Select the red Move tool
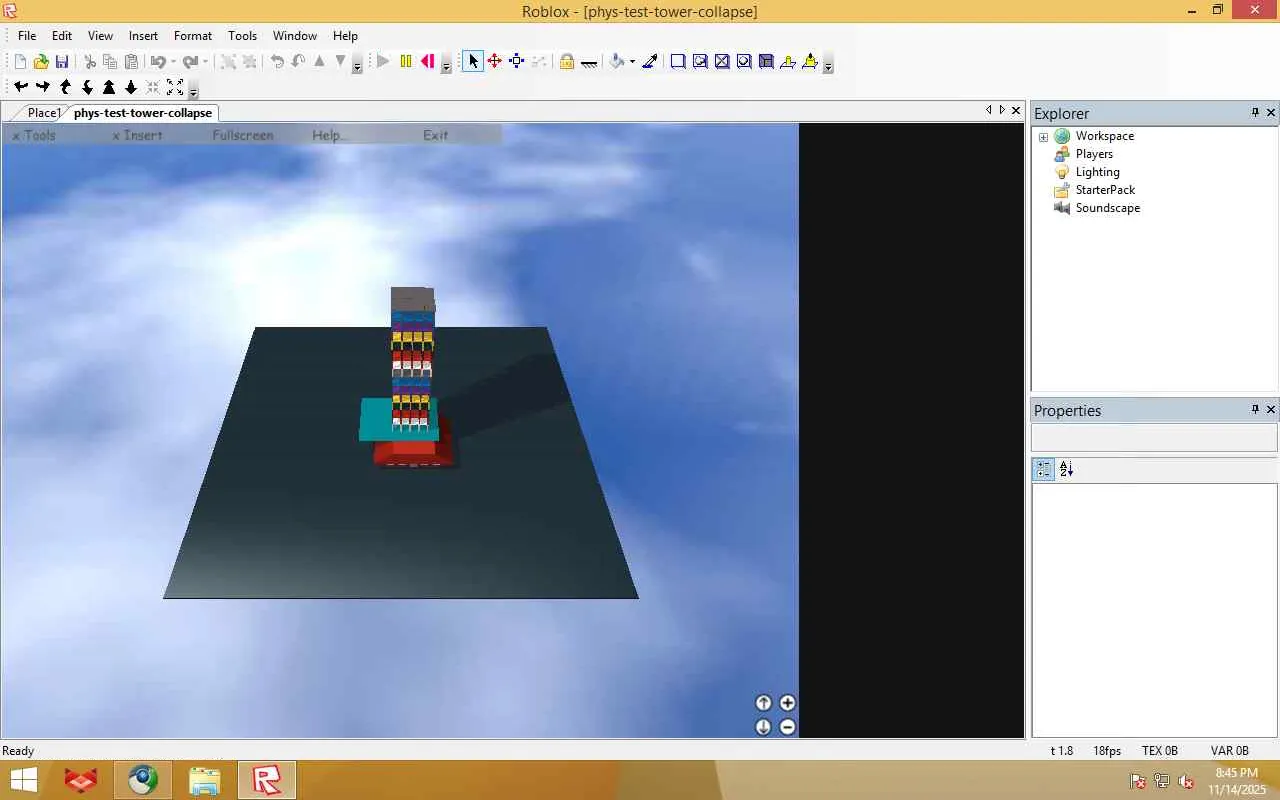1280x800 pixels. (x=495, y=62)
